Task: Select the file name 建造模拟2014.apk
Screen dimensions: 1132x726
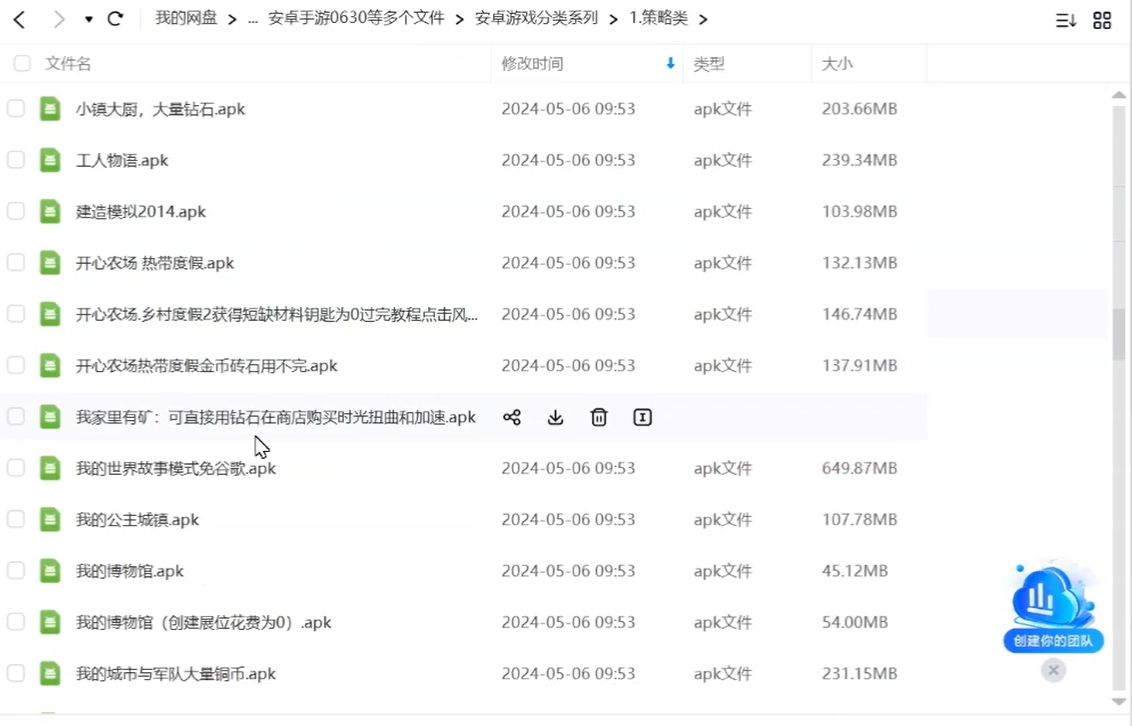Action: [141, 211]
